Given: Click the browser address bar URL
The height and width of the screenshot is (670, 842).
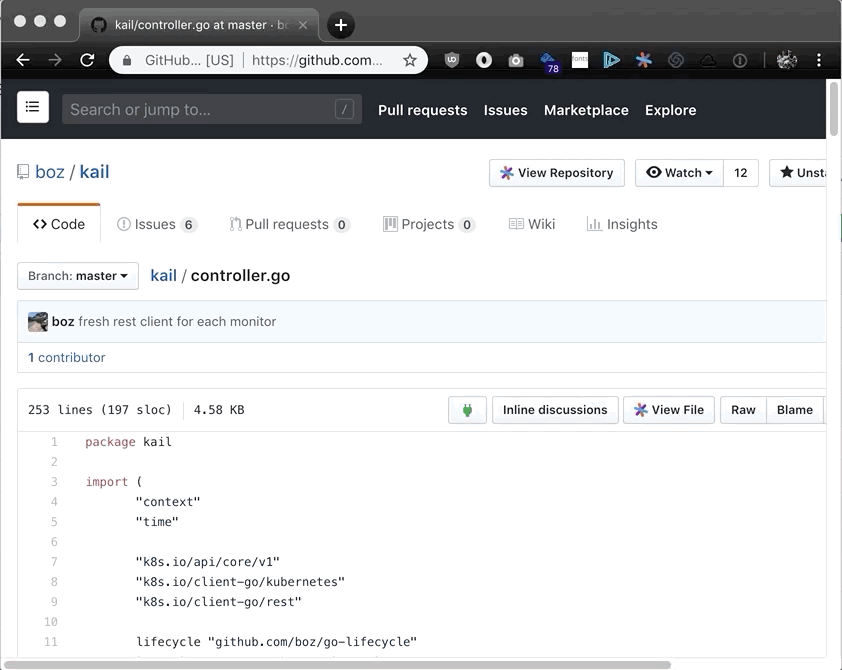Looking at the screenshot, I should pyautogui.click(x=317, y=60).
